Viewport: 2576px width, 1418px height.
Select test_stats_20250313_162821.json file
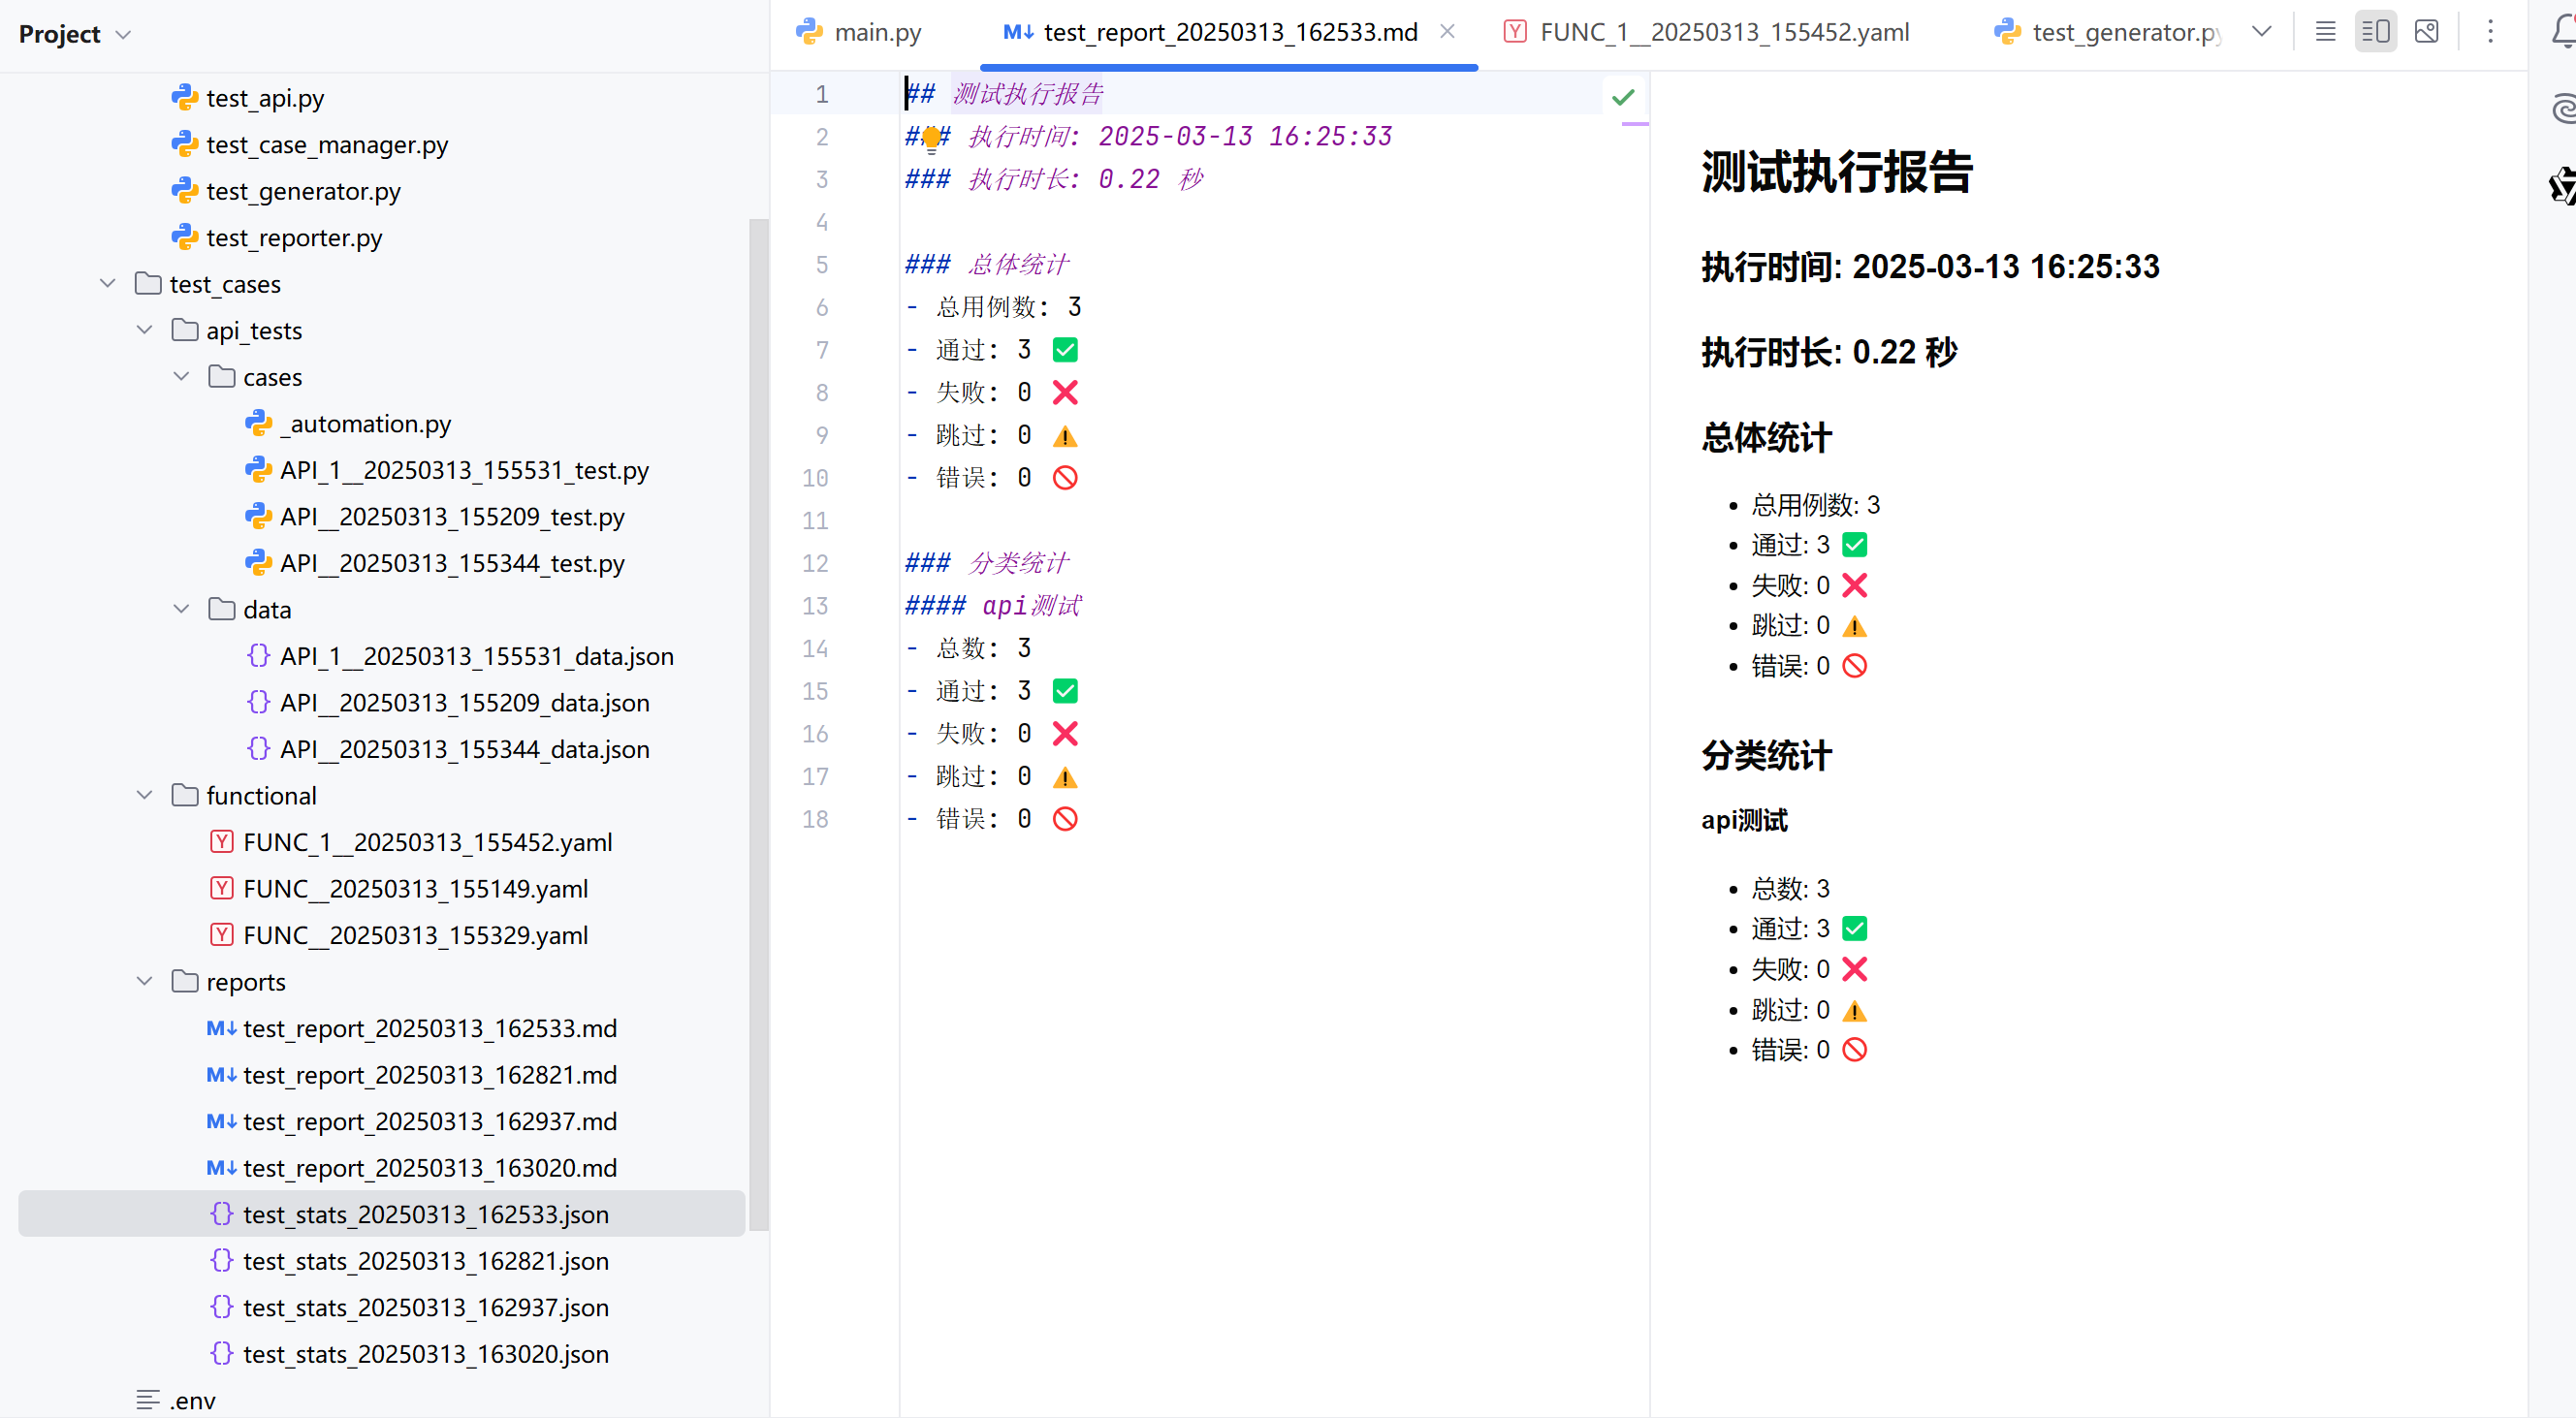[425, 1261]
